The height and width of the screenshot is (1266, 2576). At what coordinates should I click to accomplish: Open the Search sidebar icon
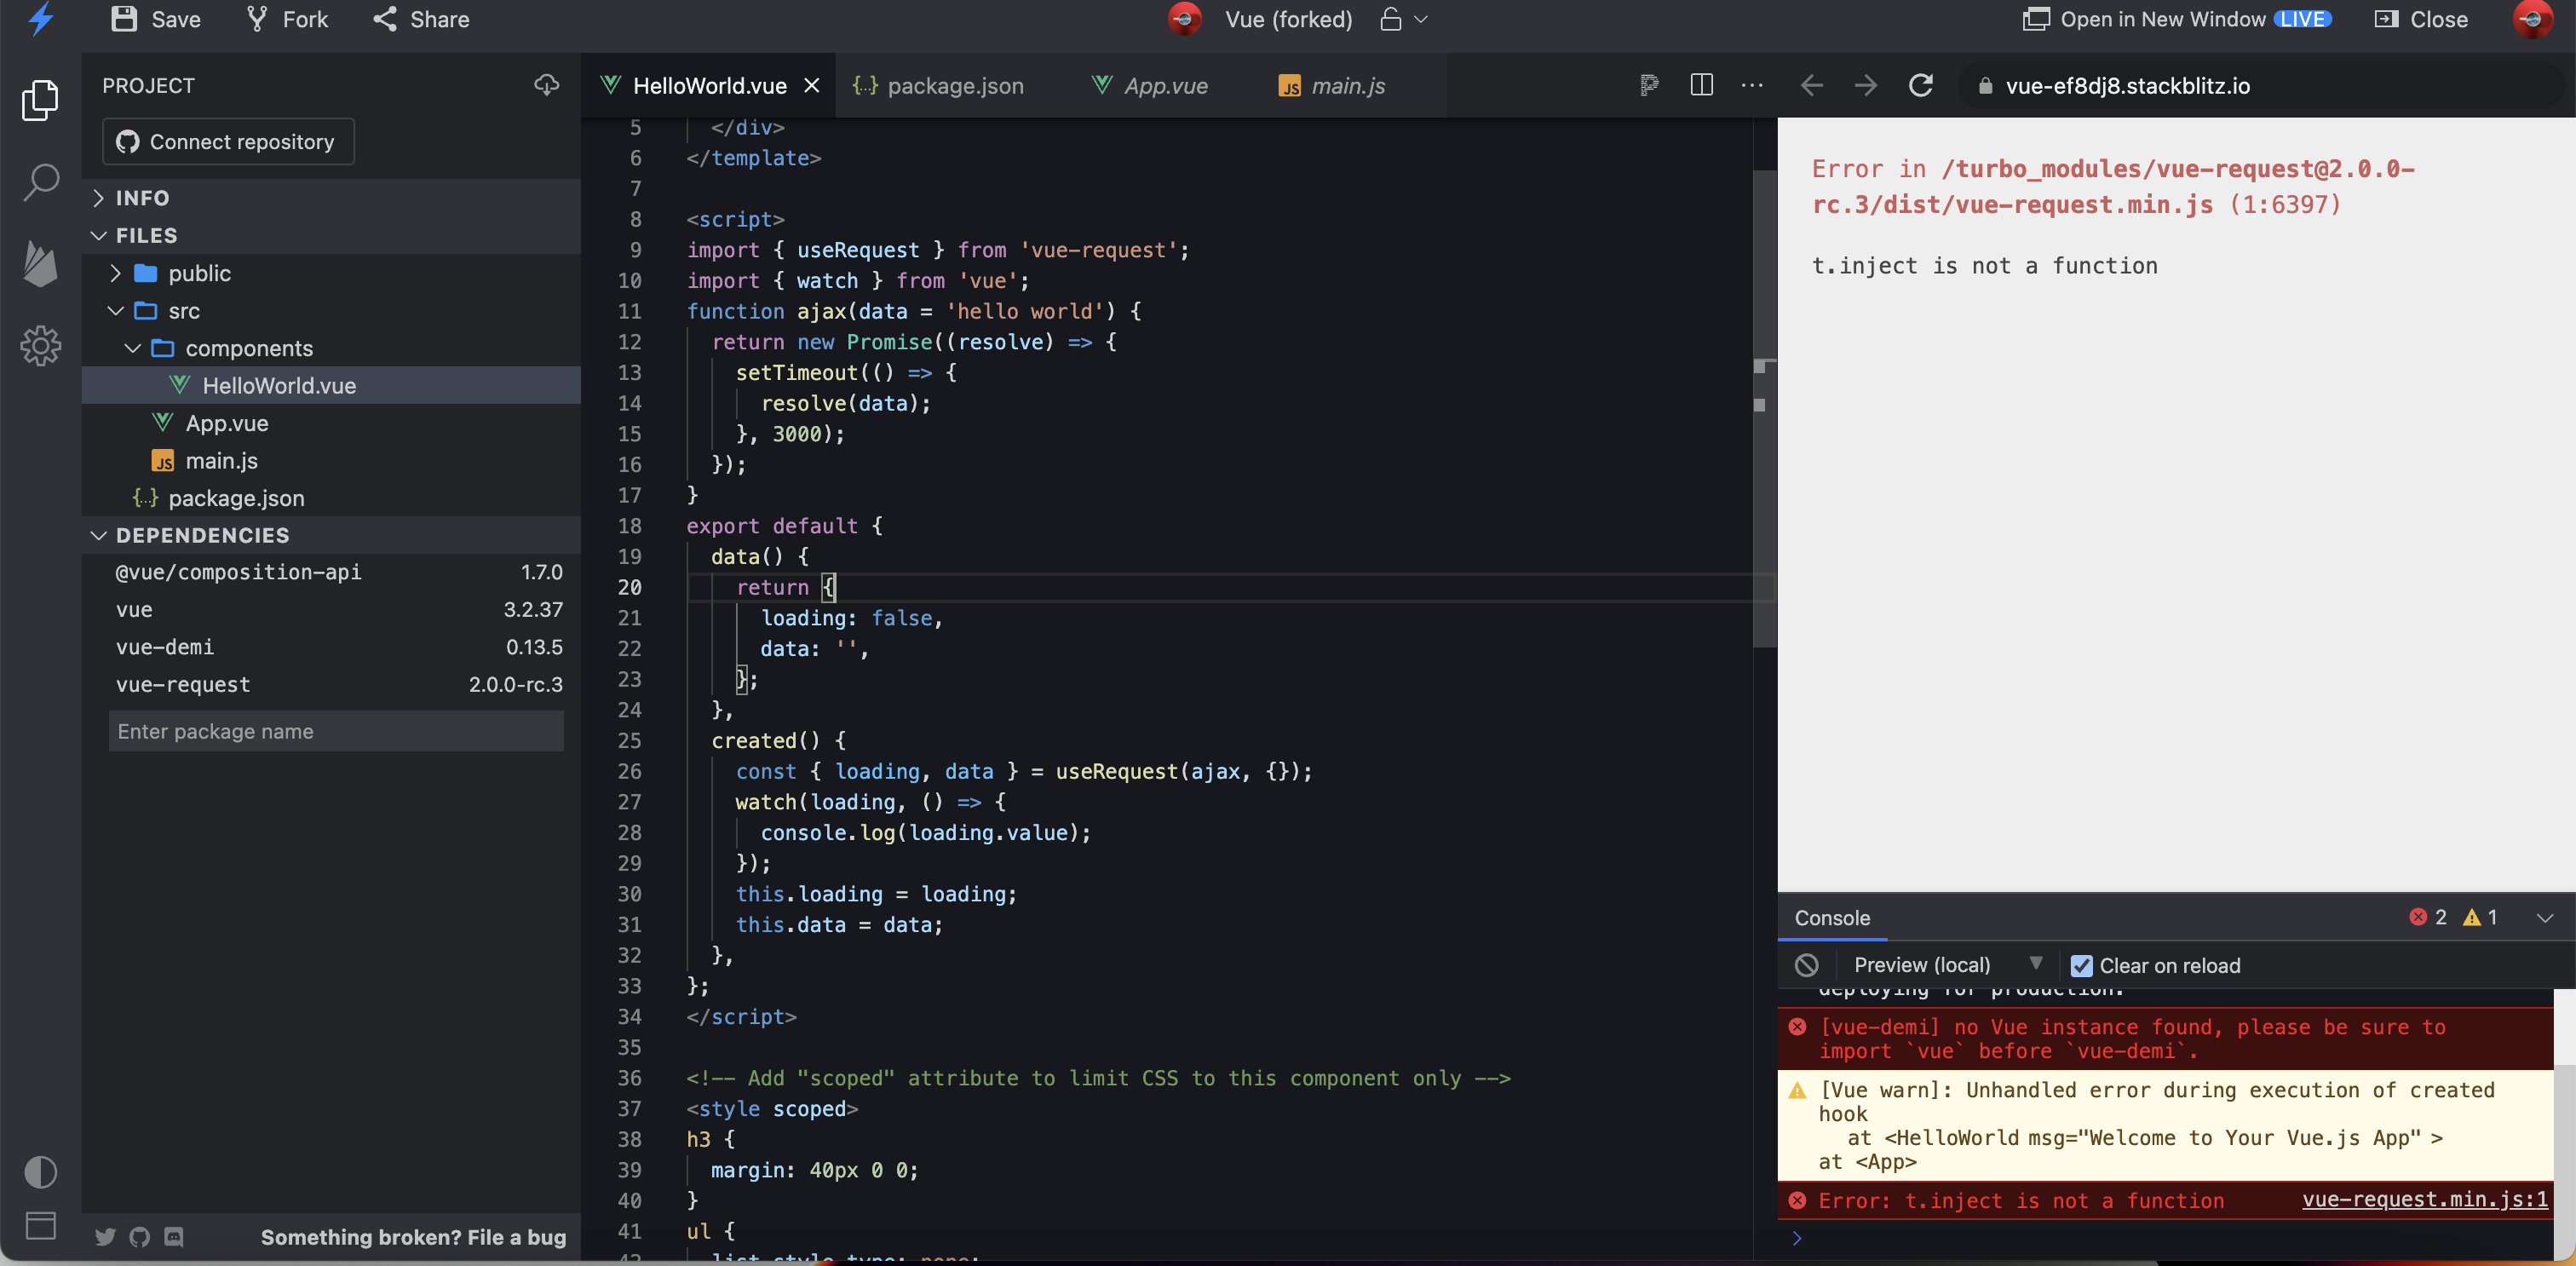click(x=40, y=181)
